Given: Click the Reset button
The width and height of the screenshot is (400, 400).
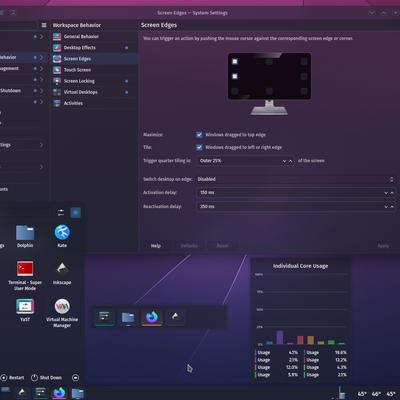Looking at the screenshot, I should click(222, 246).
